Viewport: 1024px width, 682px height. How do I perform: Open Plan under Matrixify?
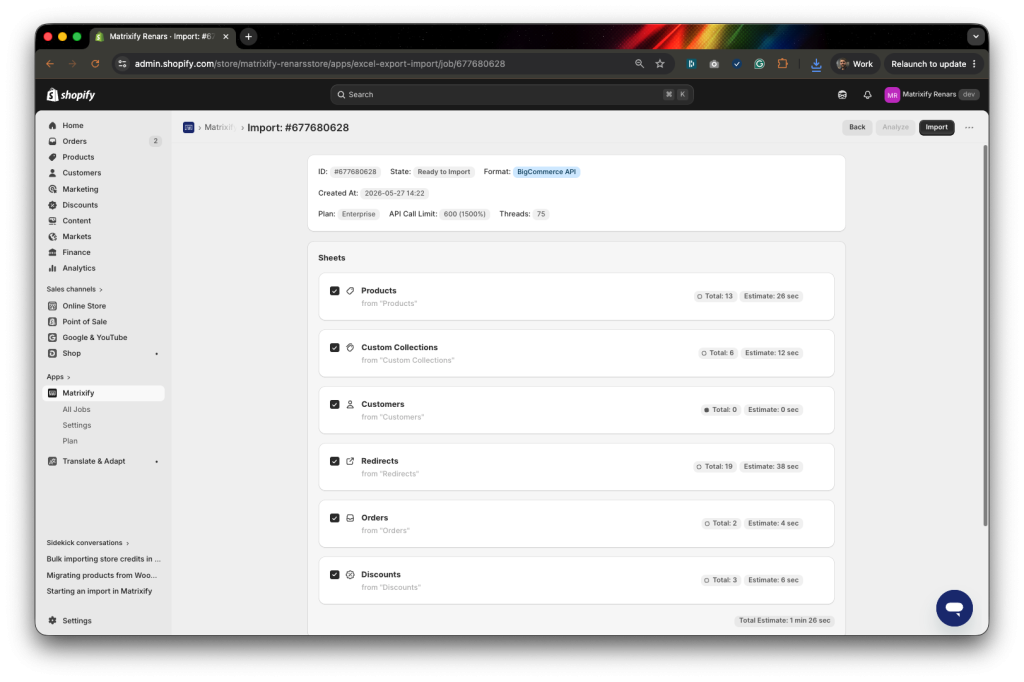(x=70, y=441)
